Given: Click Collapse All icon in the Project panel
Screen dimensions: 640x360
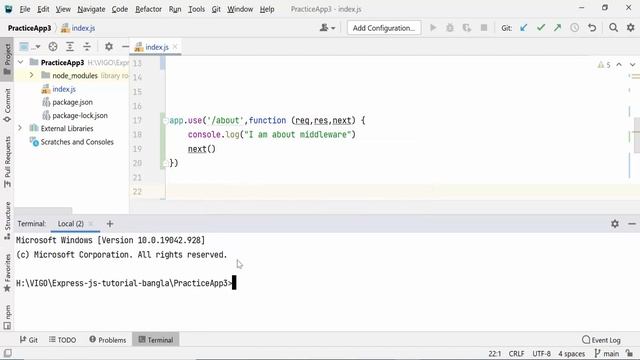Looking at the screenshot, I should (x=87, y=47).
